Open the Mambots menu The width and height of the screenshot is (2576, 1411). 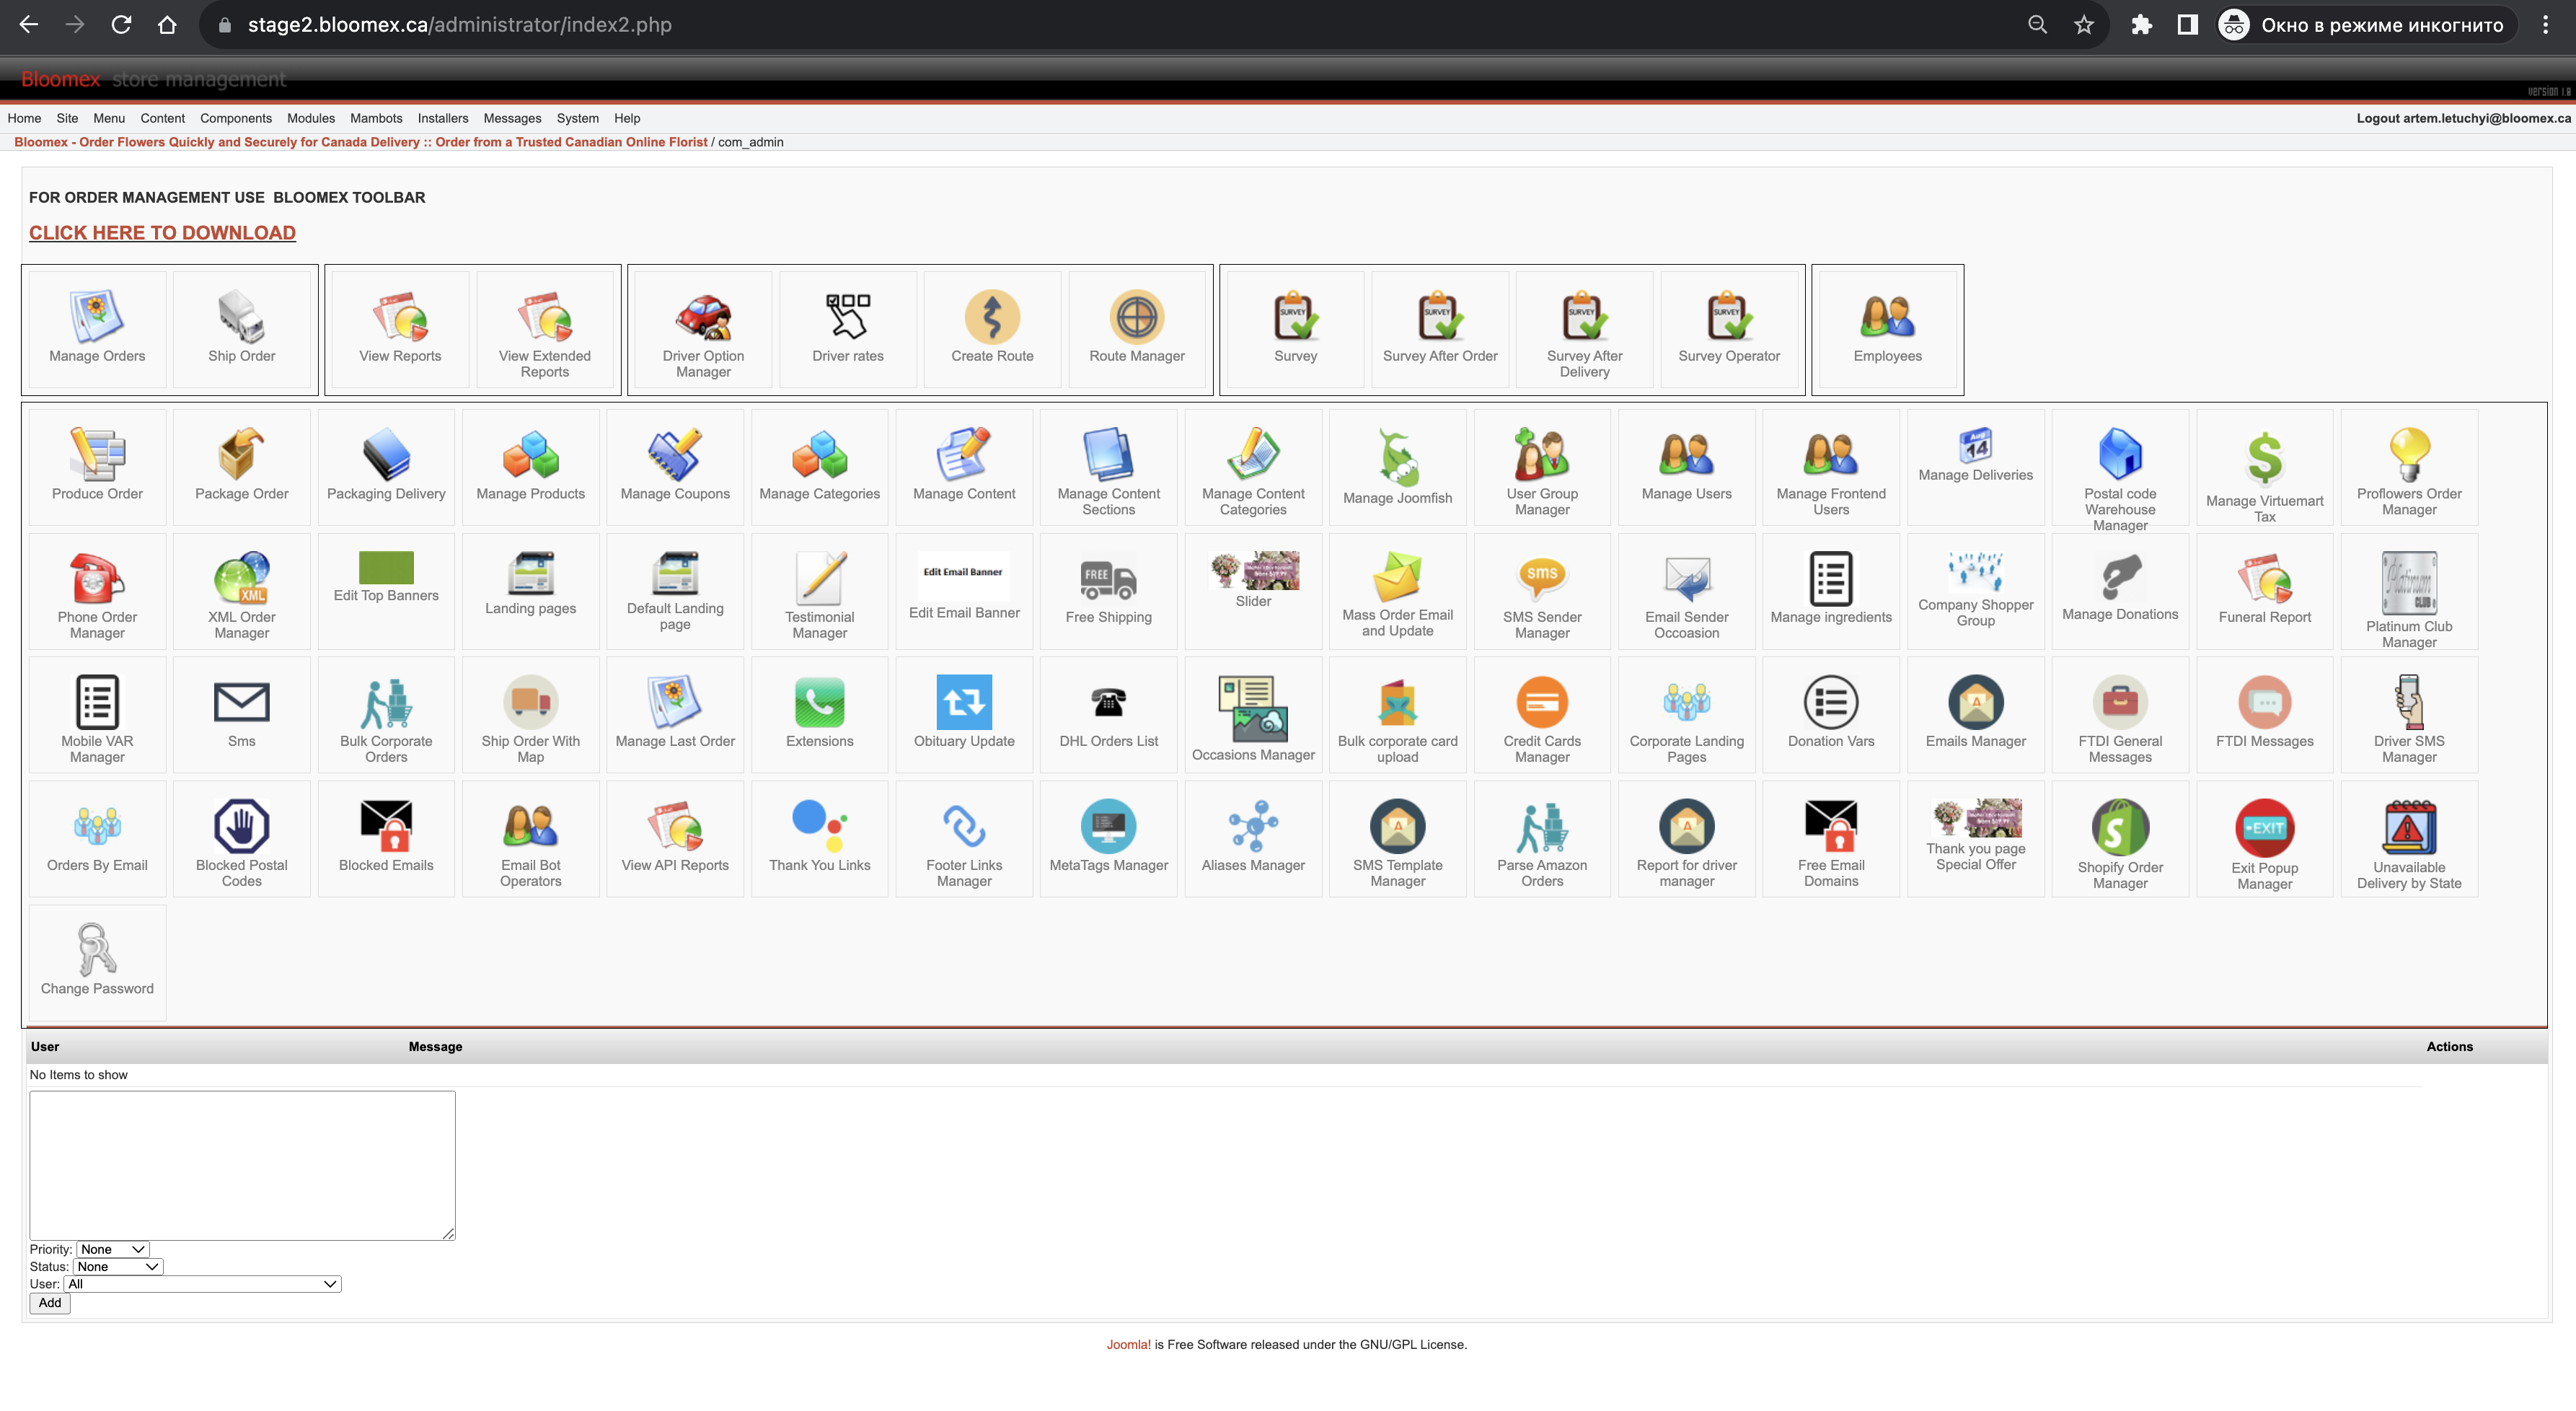(376, 118)
